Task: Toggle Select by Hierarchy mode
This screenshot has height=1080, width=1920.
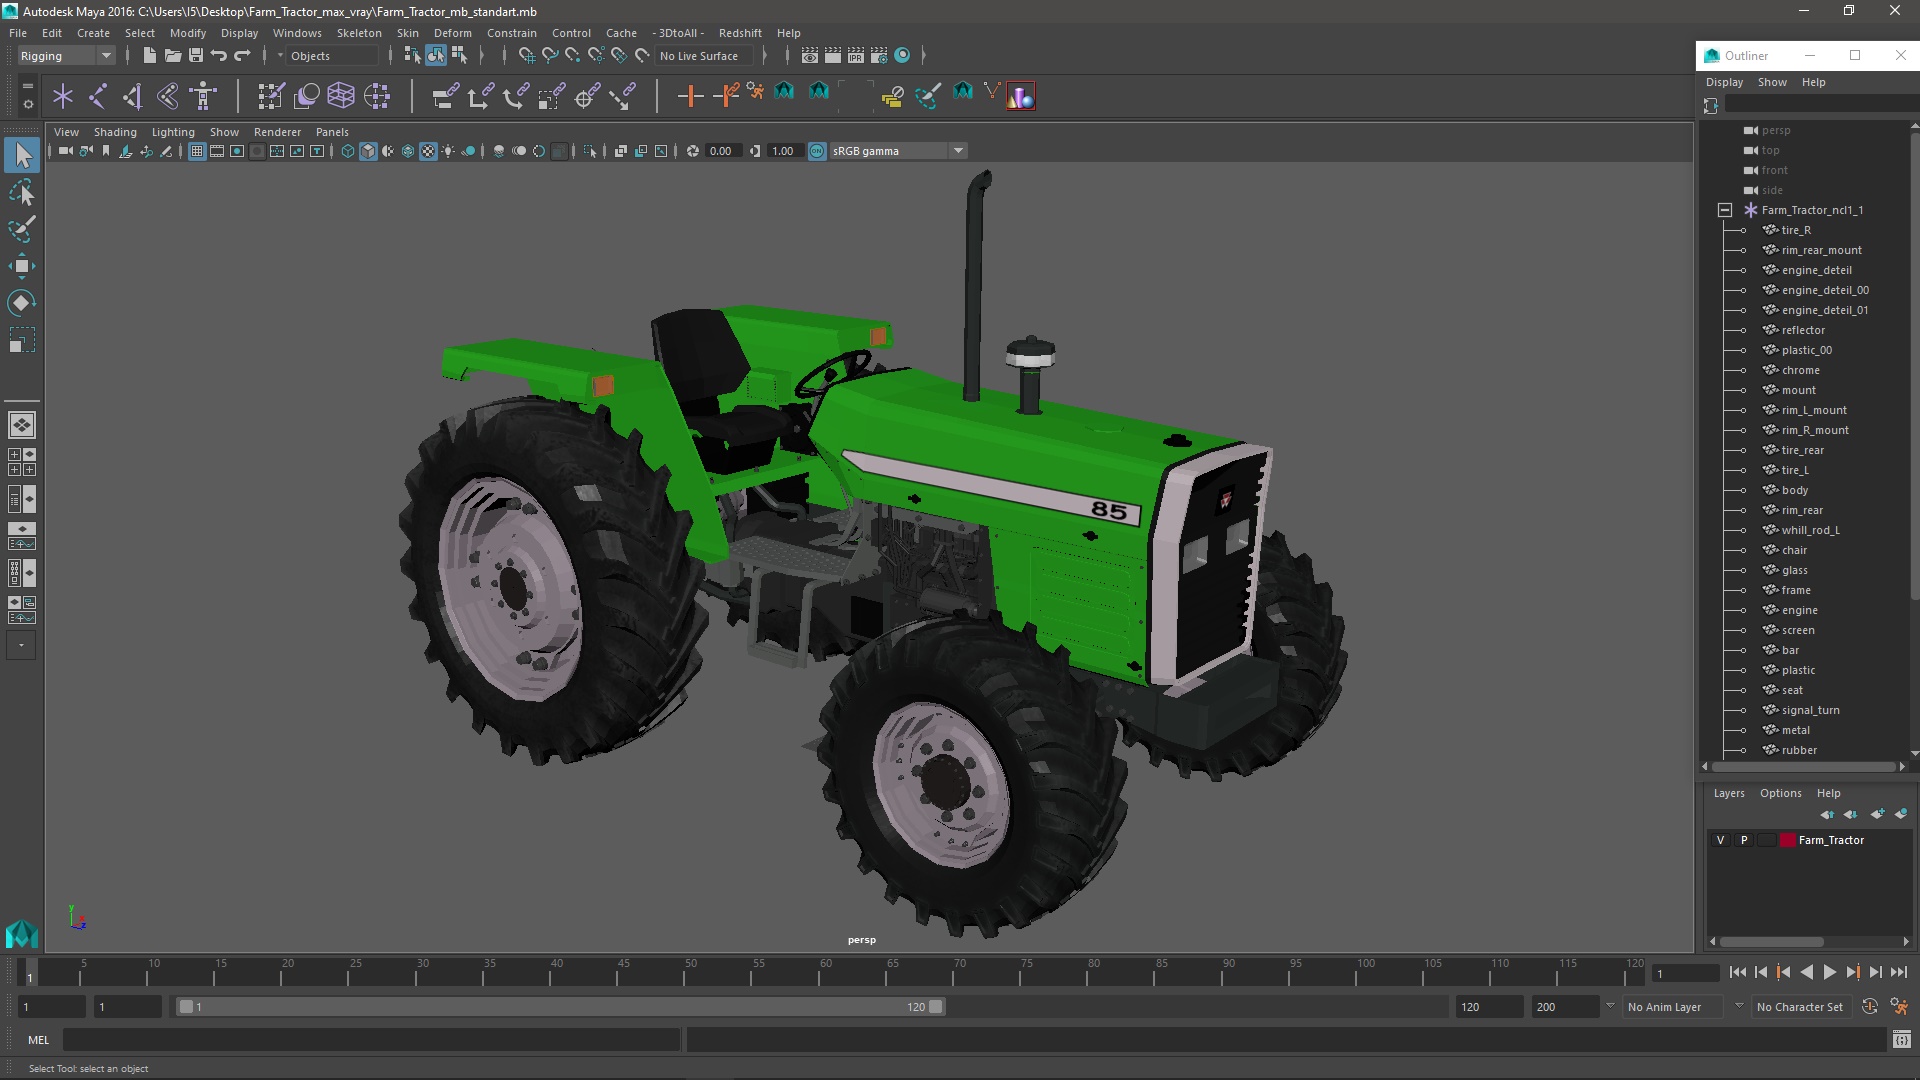Action: point(412,56)
